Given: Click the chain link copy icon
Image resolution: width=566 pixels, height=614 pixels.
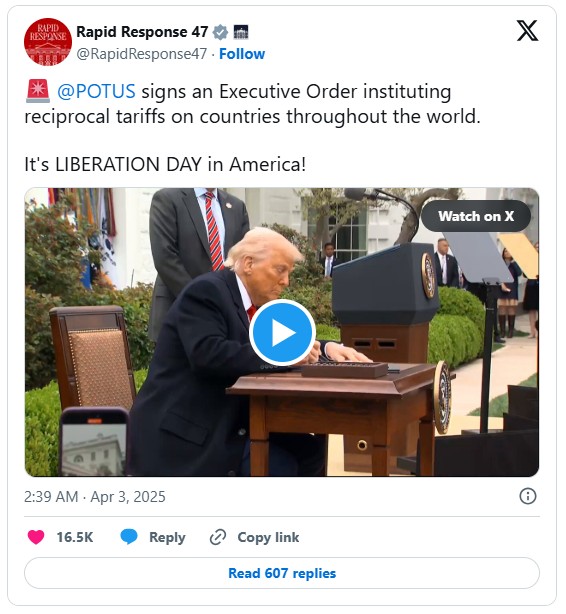Looking at the screenshot, I should (218, 537).
